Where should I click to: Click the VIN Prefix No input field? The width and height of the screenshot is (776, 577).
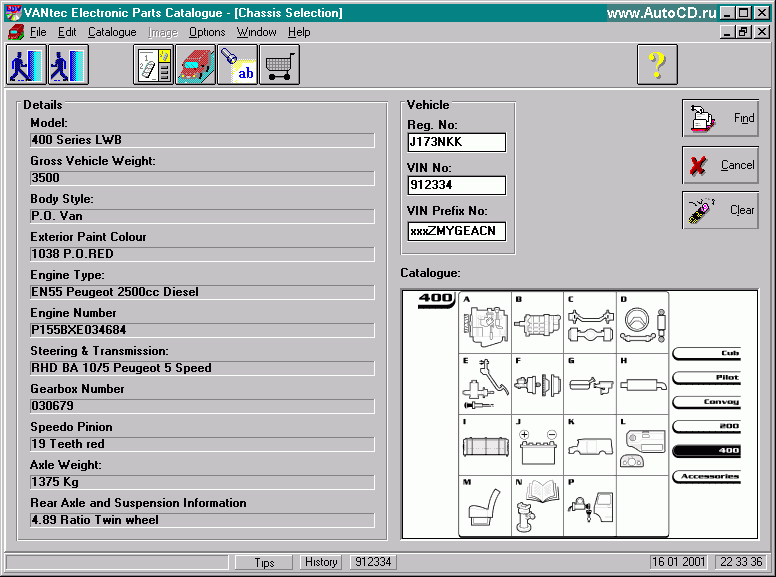(457, 231)
